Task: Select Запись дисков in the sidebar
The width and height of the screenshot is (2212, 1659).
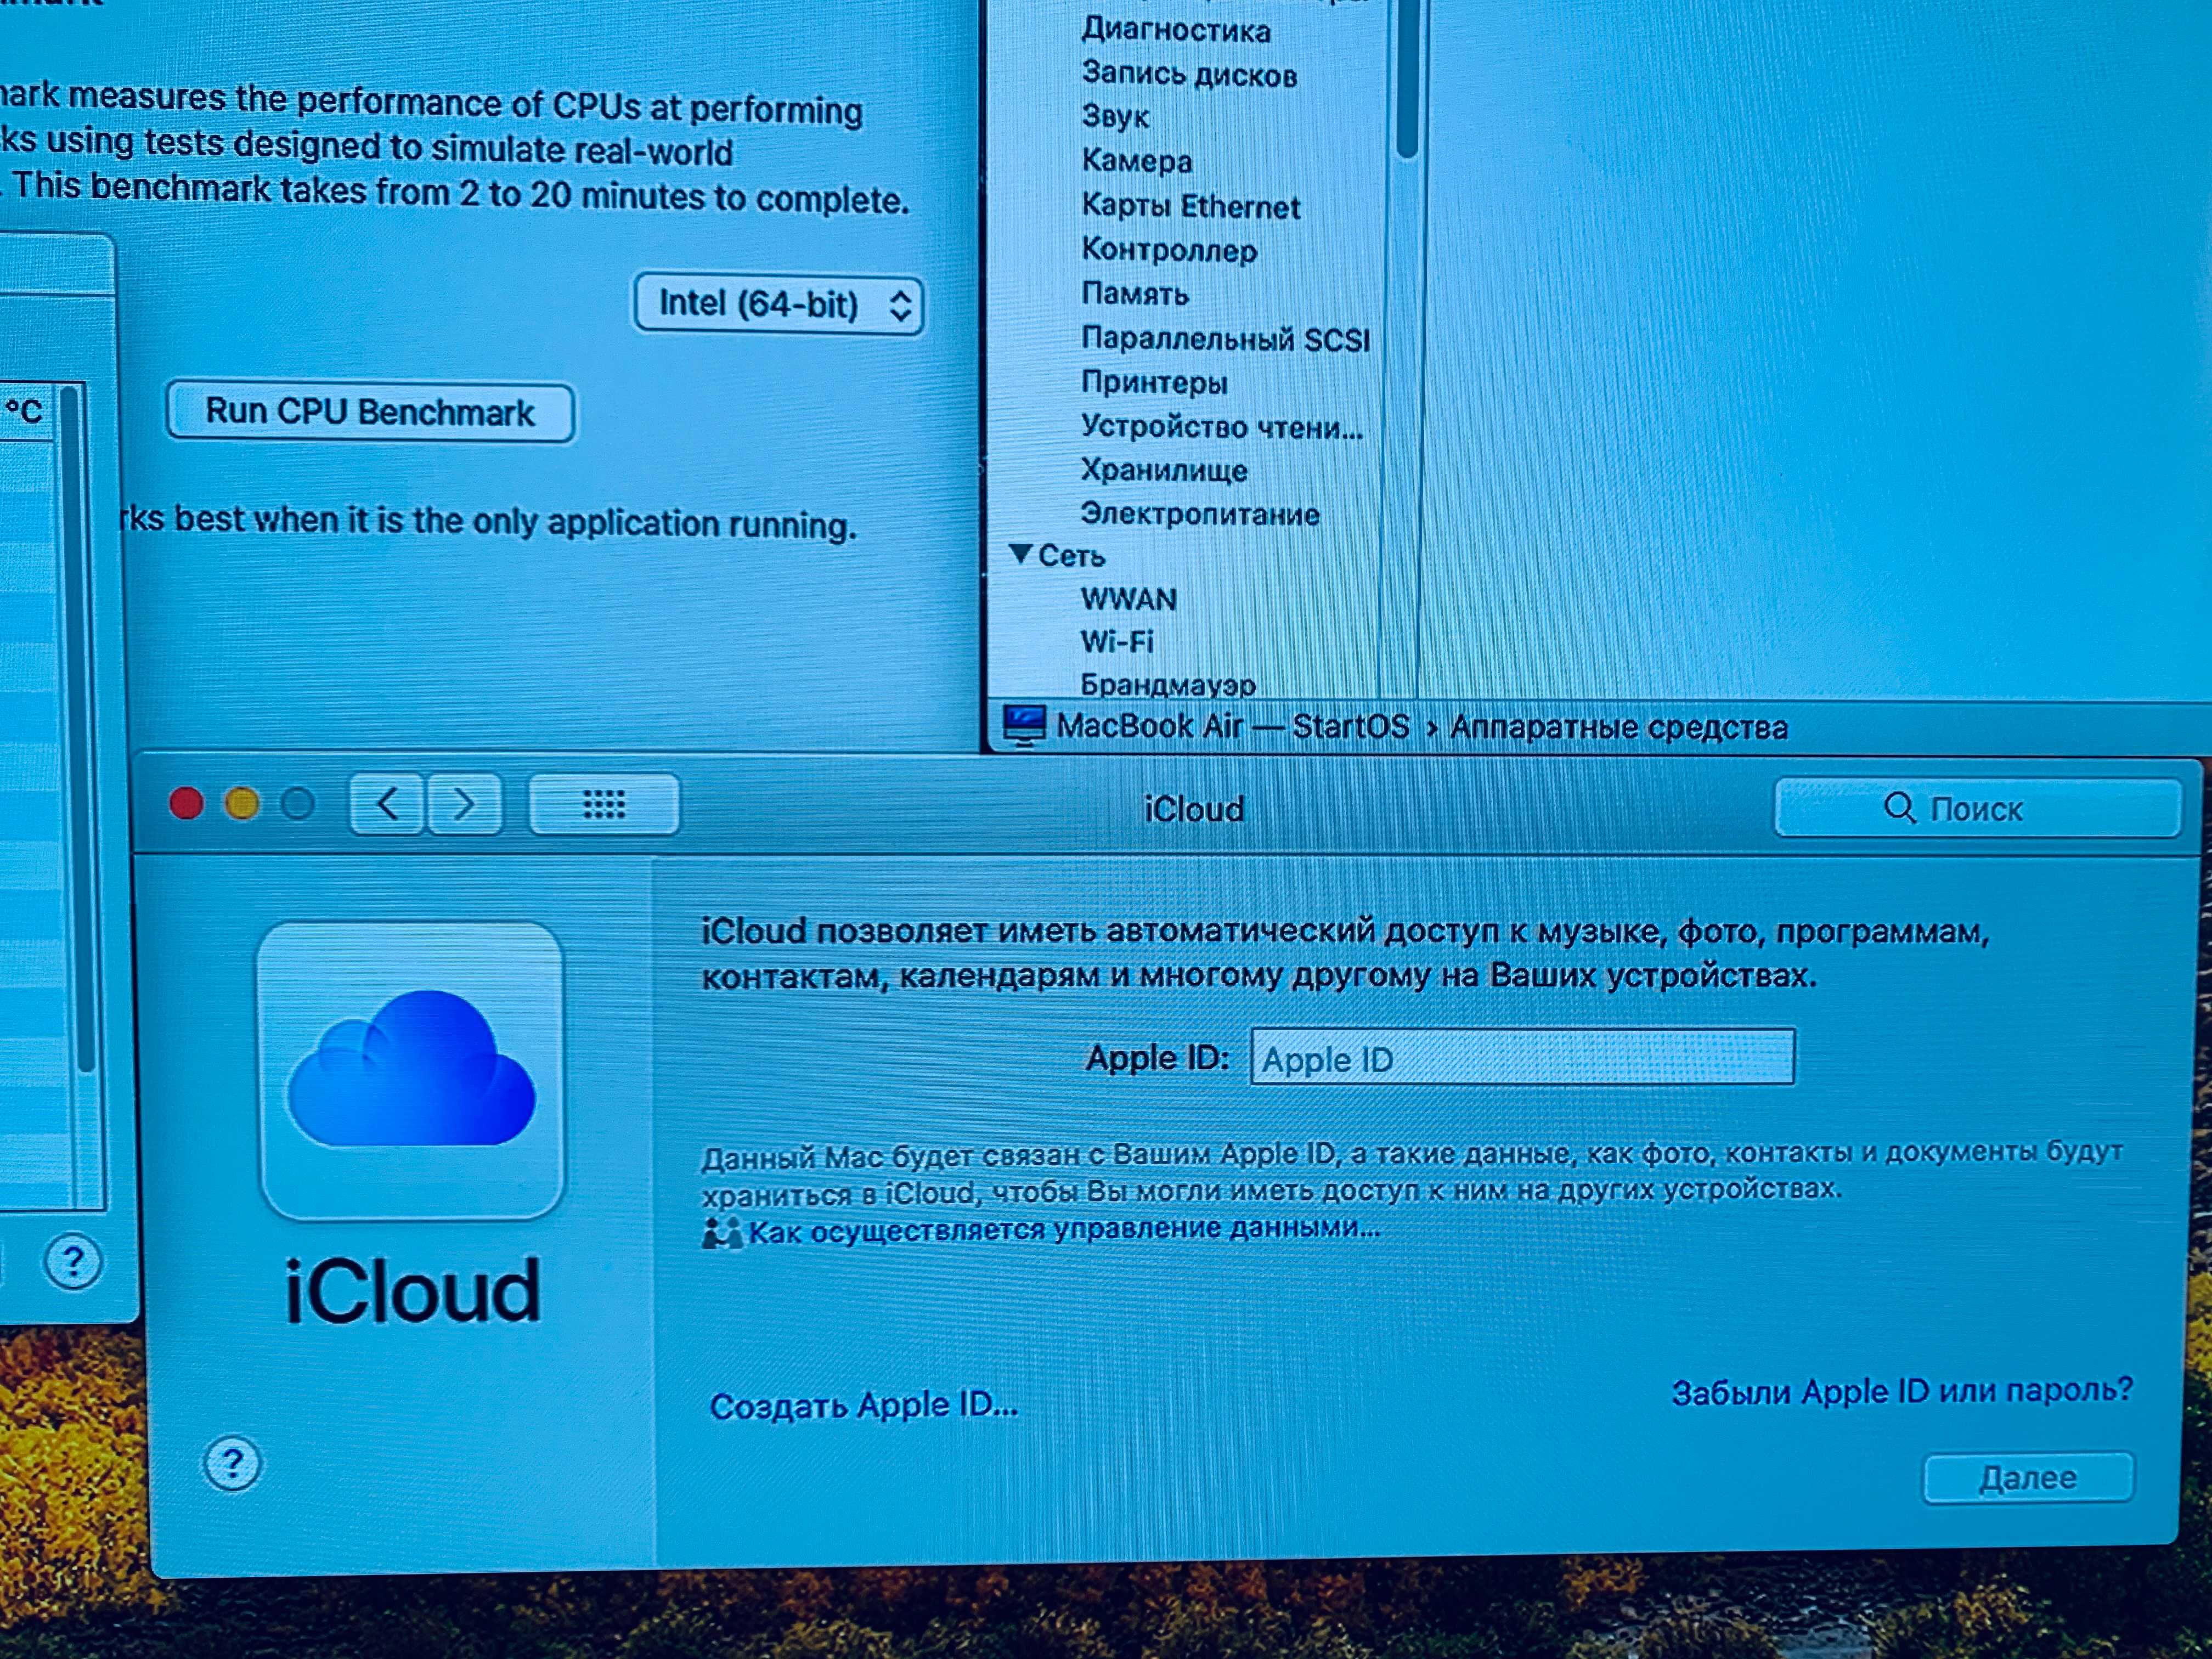Action: (x=1189, y=74)
